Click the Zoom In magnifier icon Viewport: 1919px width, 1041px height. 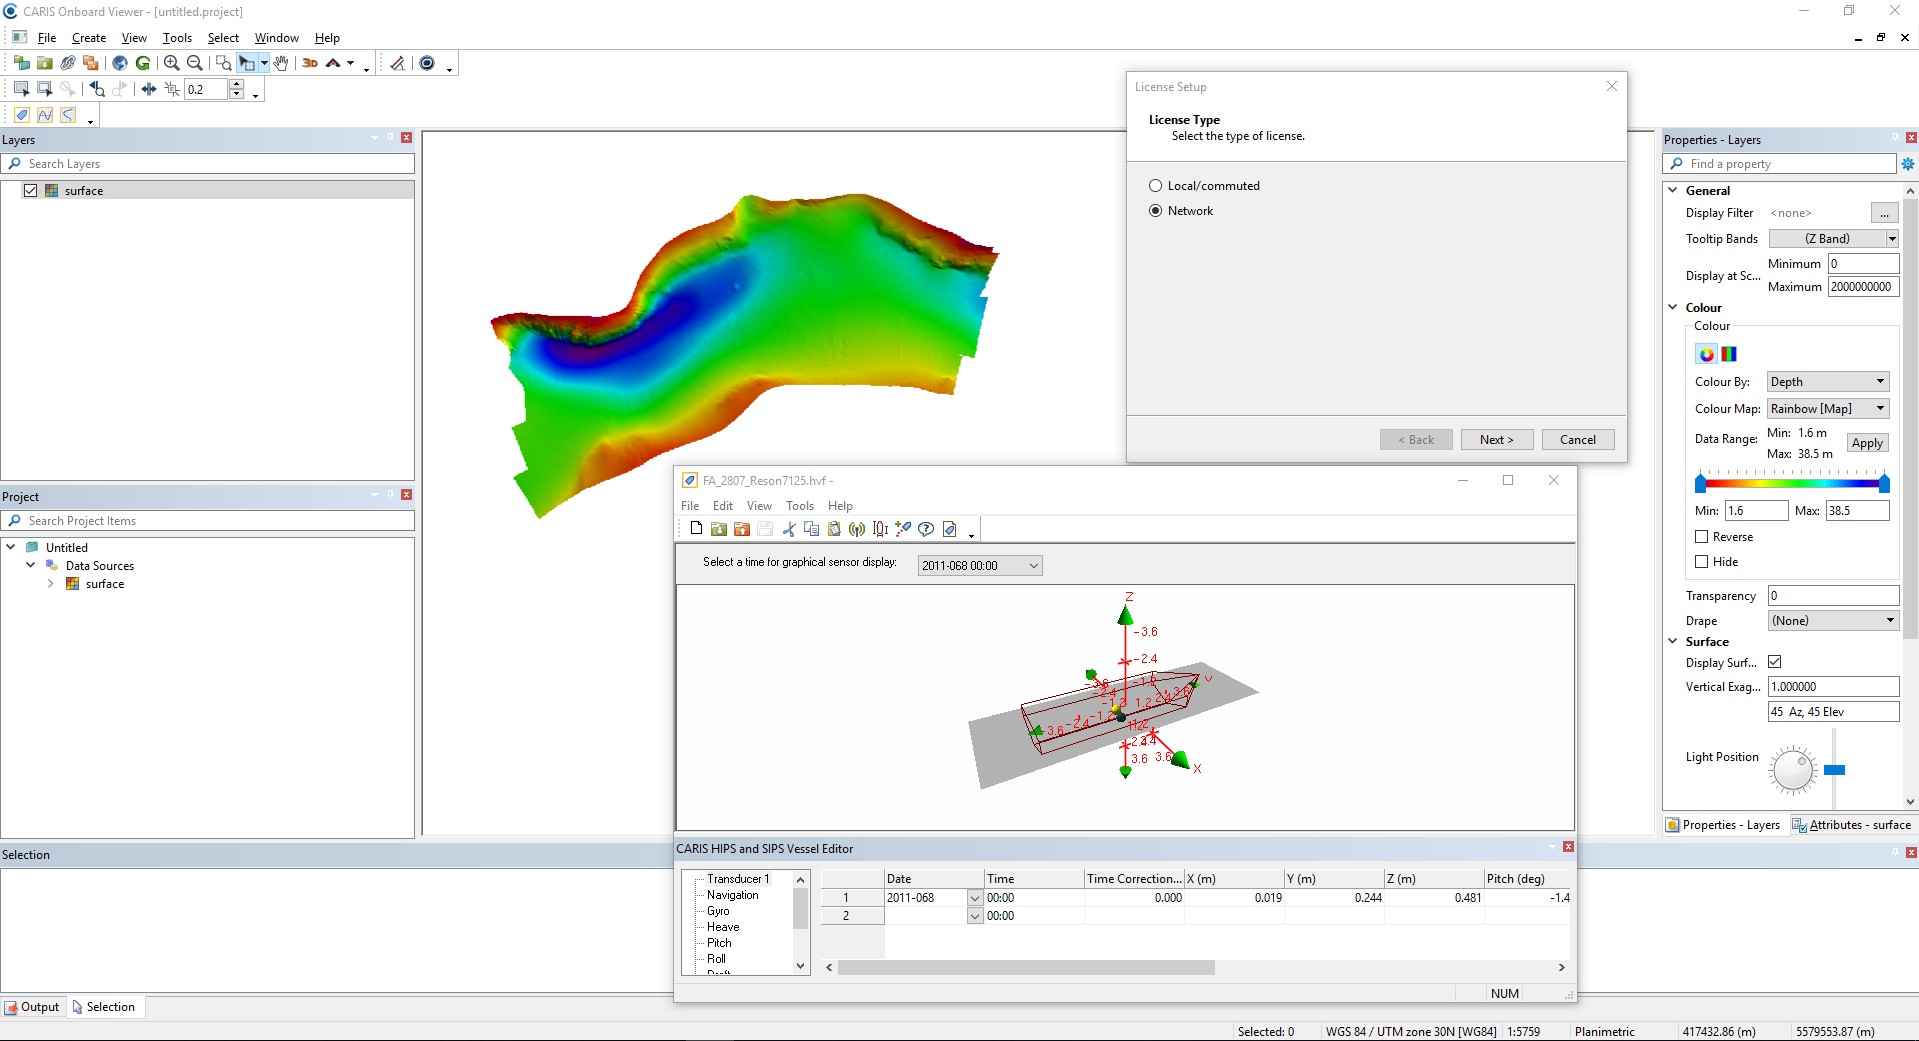(171, 63)
